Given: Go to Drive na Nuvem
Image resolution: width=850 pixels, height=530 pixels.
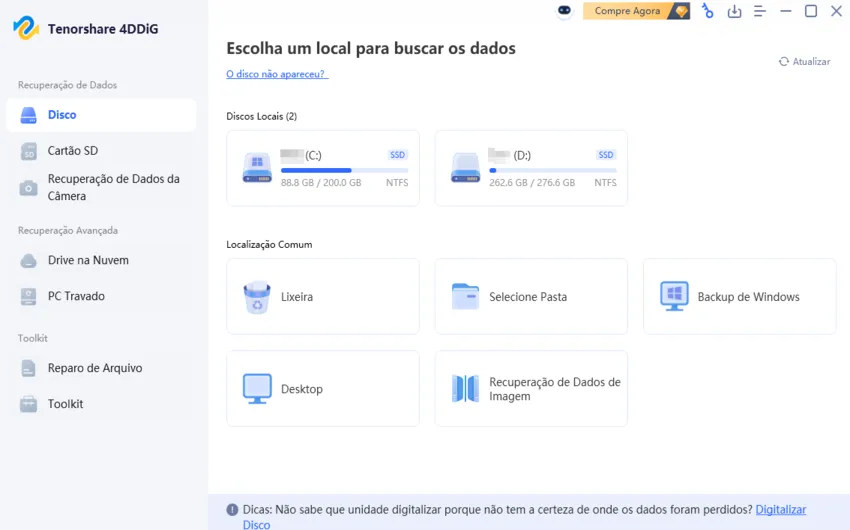Looking at the screenshot, I should click(x=101, y=261).
